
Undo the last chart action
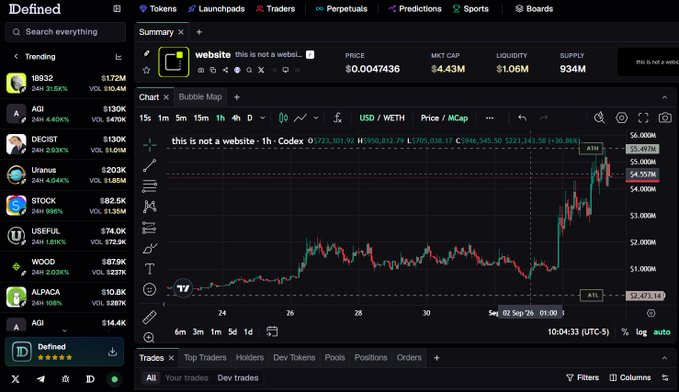(x=522, y=118)
